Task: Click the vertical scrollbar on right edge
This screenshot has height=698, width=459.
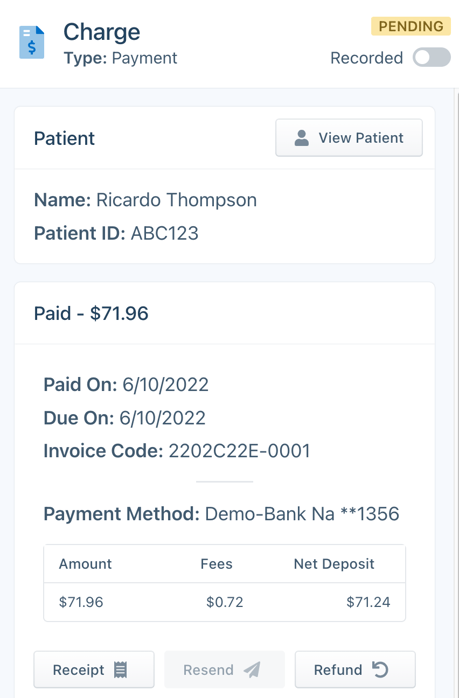Action: pos(456,392)
